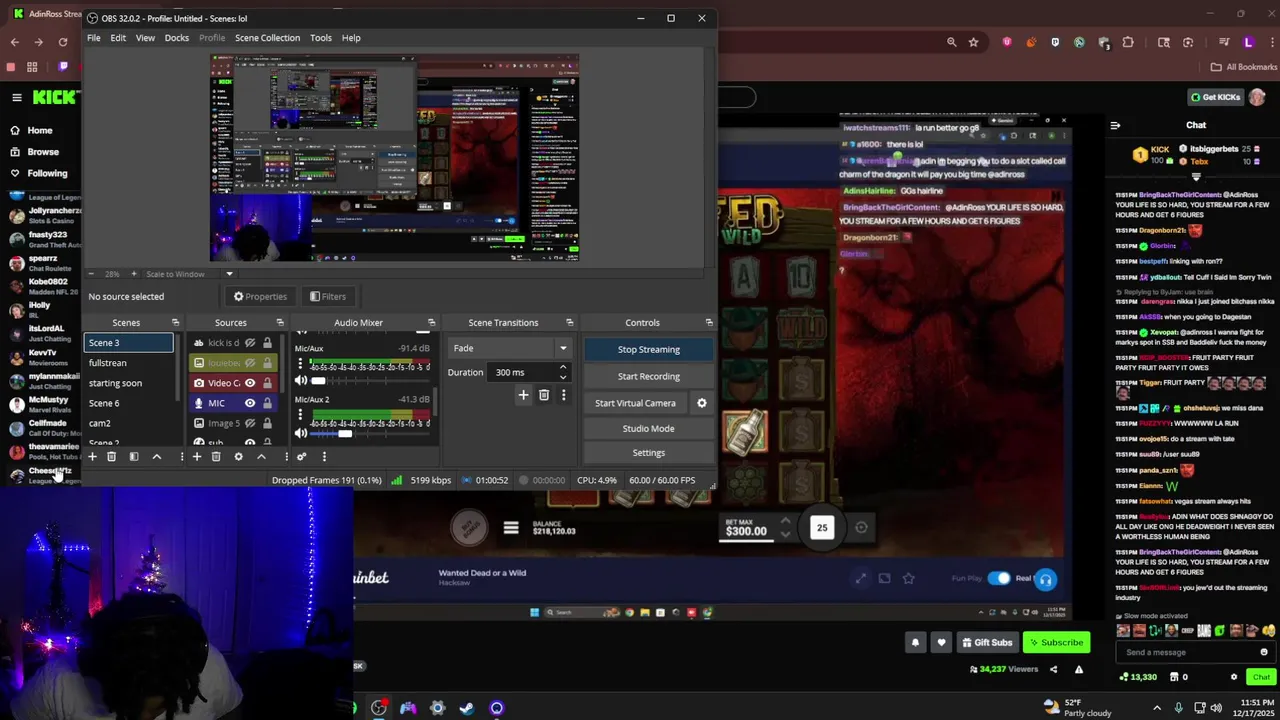Click Start Virtual Camera button
1280x720 pixels.
[635, 403]
